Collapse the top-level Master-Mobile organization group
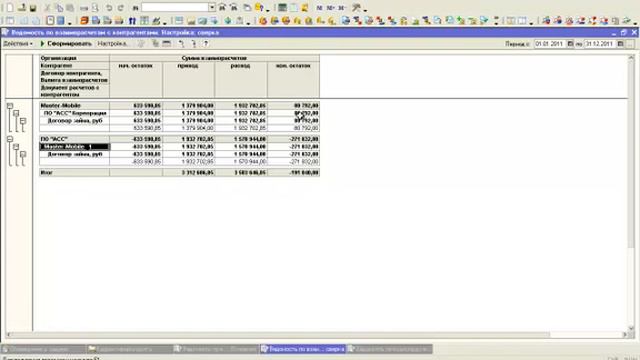Image resolution: width=640 pixels, height=360 pixels. coord(10,106)
